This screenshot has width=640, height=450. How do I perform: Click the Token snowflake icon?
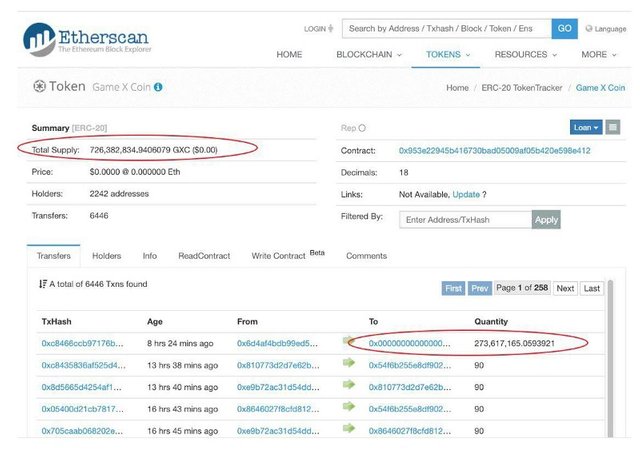39,86
